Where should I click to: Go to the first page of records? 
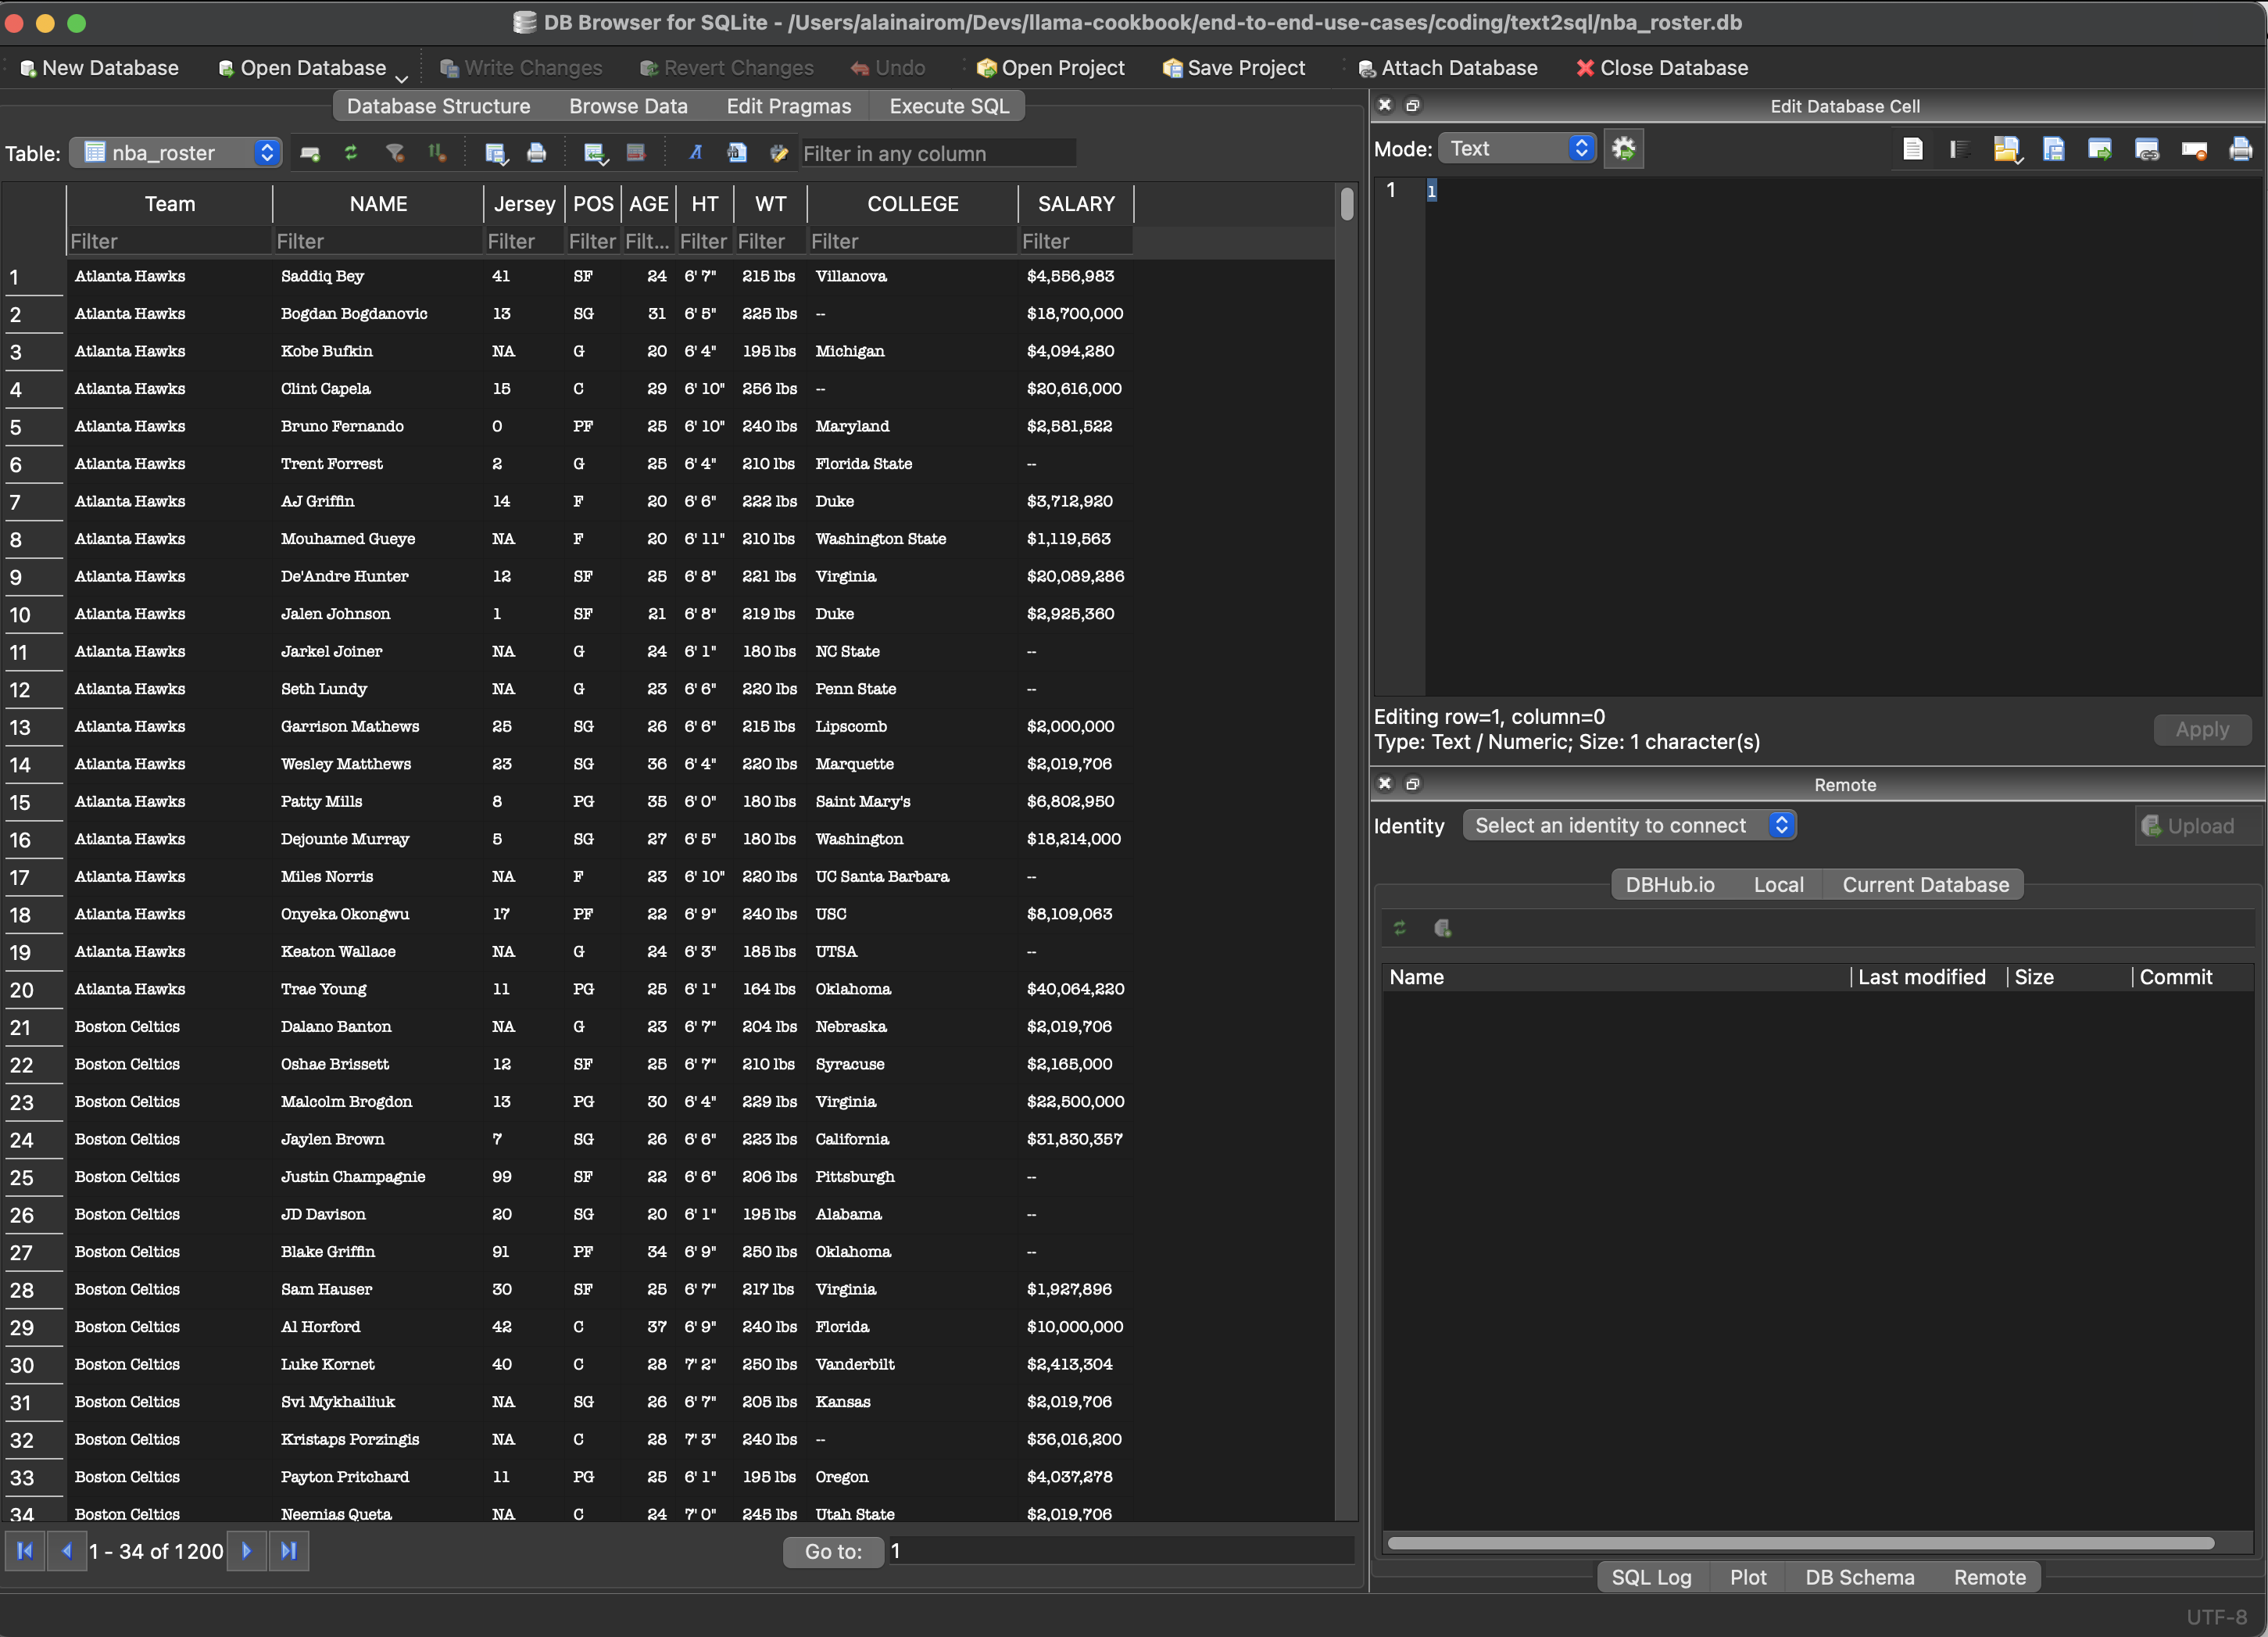25,1551
